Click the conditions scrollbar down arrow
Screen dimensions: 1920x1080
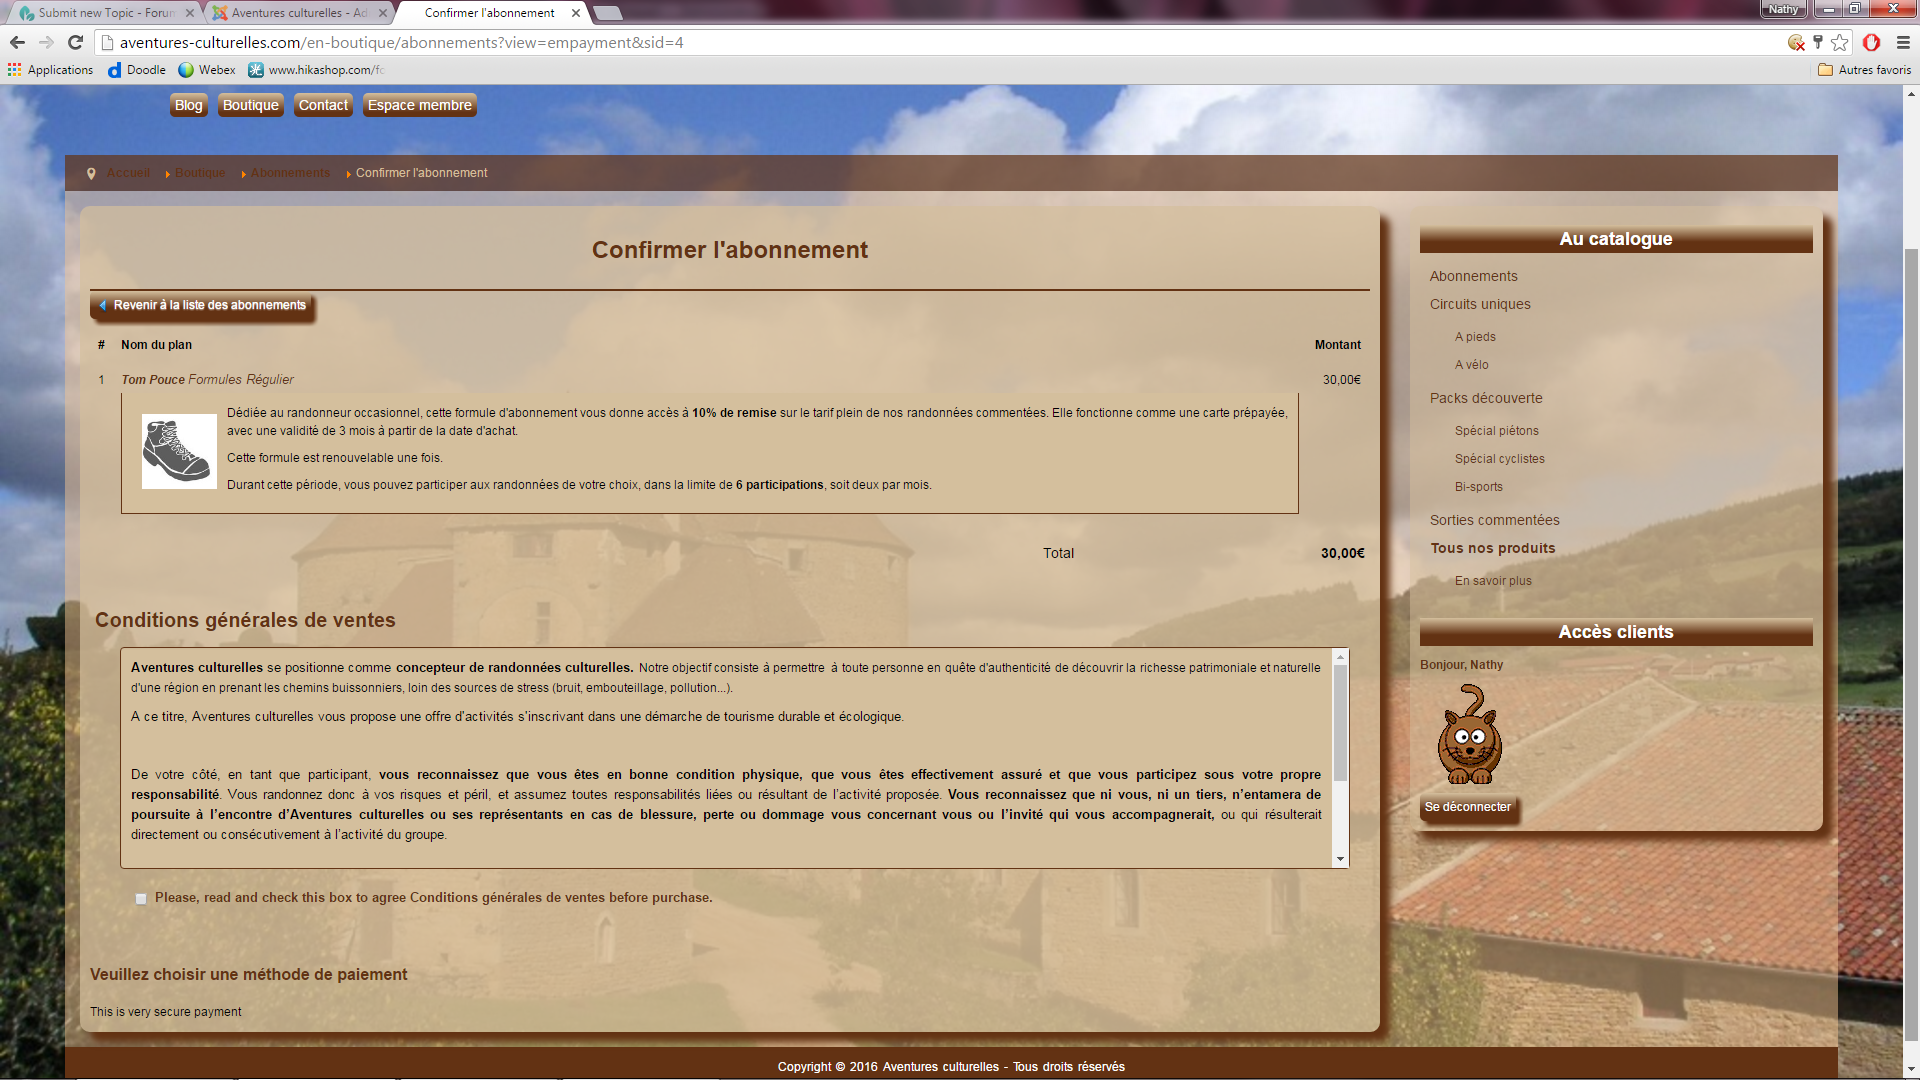coord(1340,859)
